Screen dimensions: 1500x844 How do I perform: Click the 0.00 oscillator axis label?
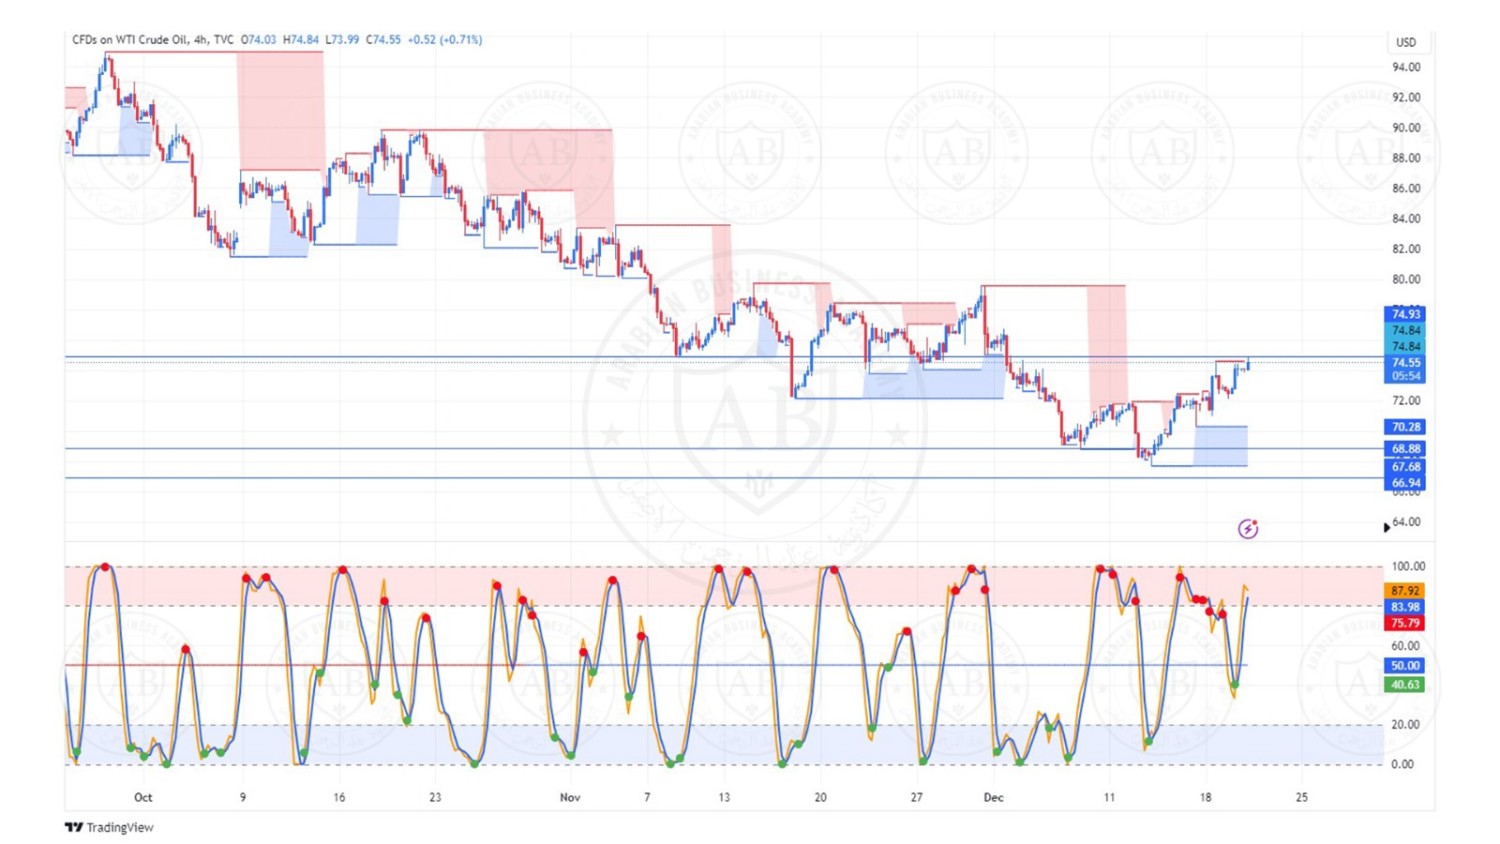(x=1403, y=764)
